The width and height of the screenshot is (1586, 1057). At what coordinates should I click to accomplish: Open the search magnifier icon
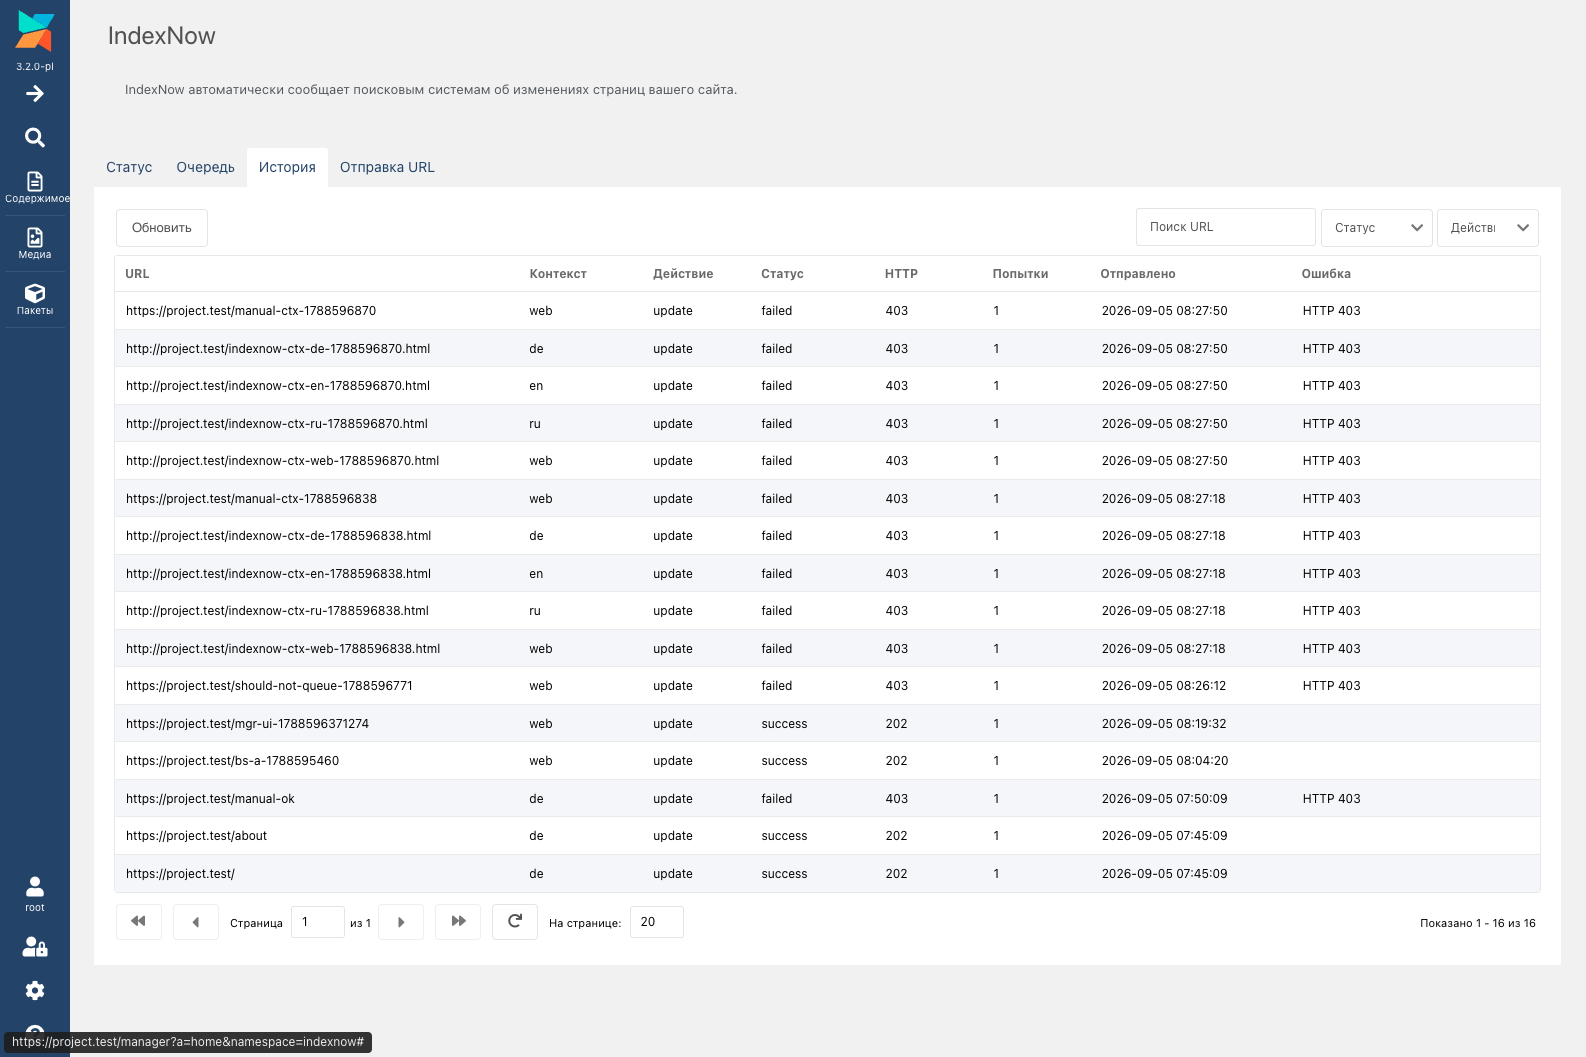35,137
